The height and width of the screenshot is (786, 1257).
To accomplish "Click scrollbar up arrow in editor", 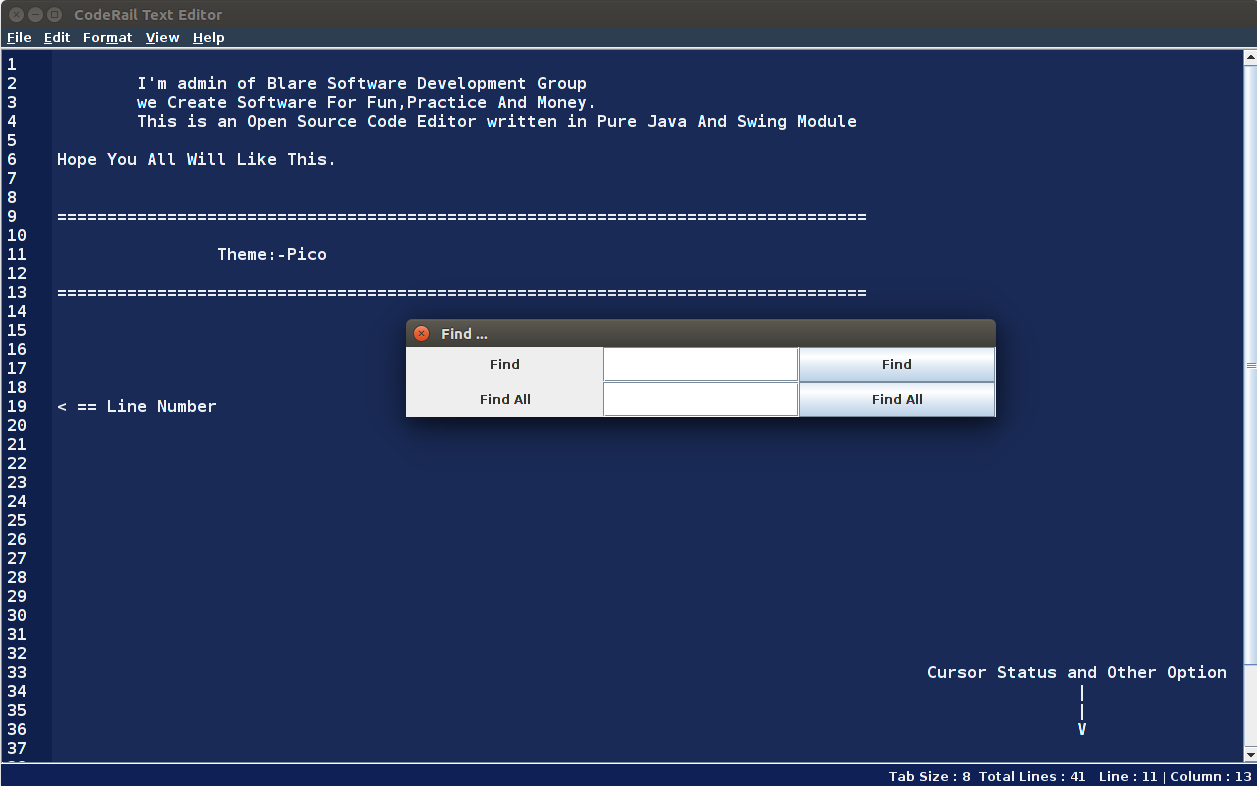I will click(1250, 58).
